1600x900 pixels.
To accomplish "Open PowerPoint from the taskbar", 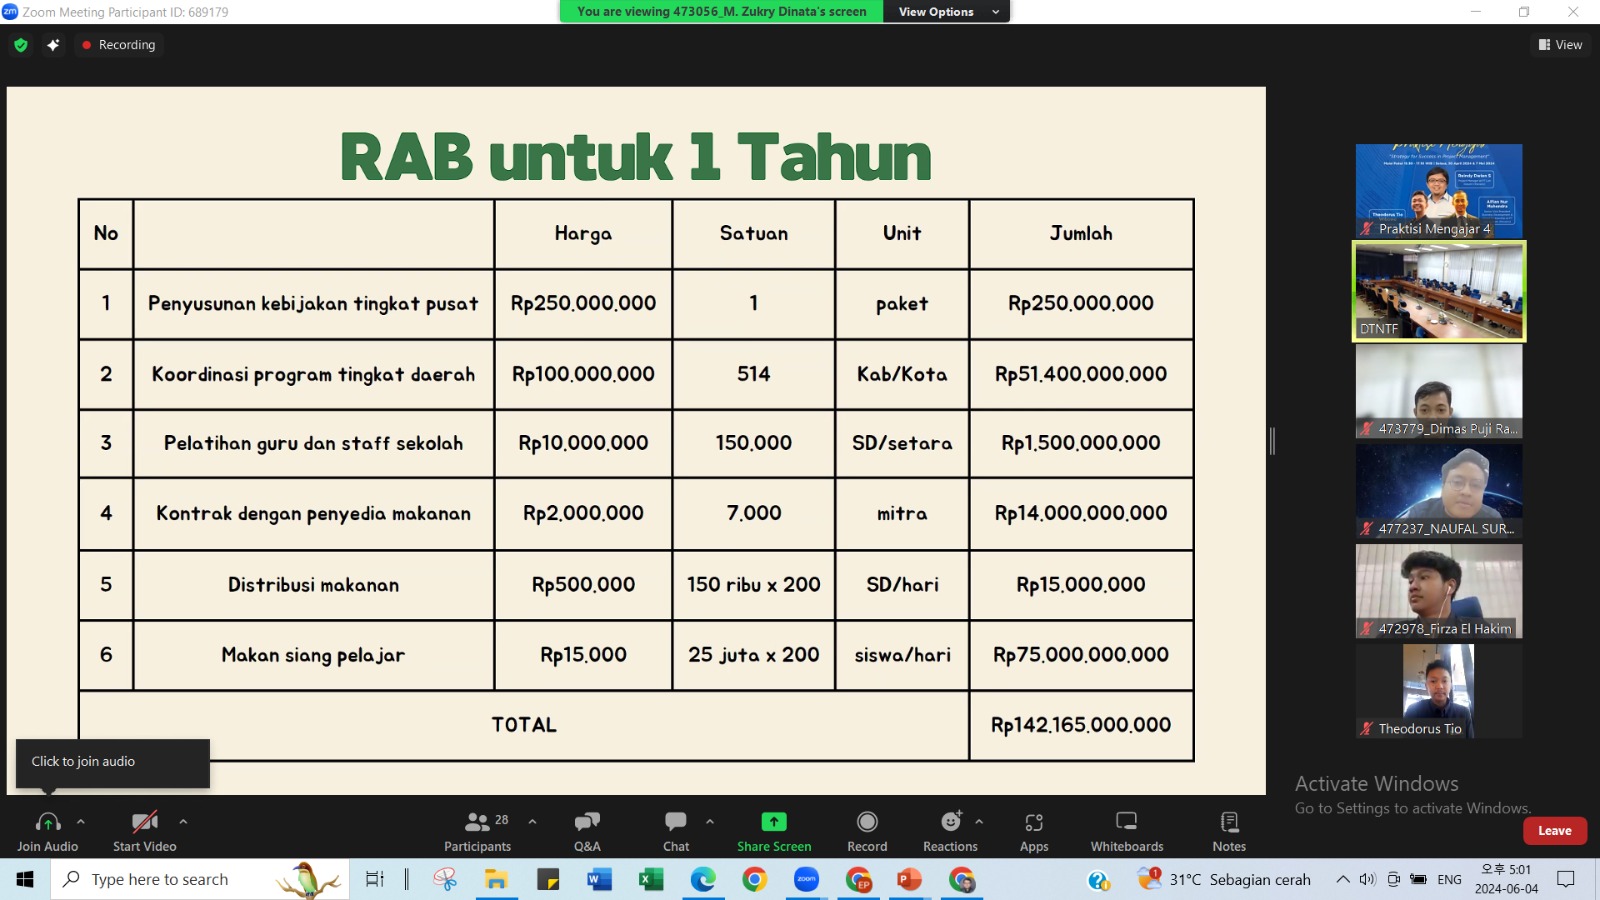I will tap(909, 879).
